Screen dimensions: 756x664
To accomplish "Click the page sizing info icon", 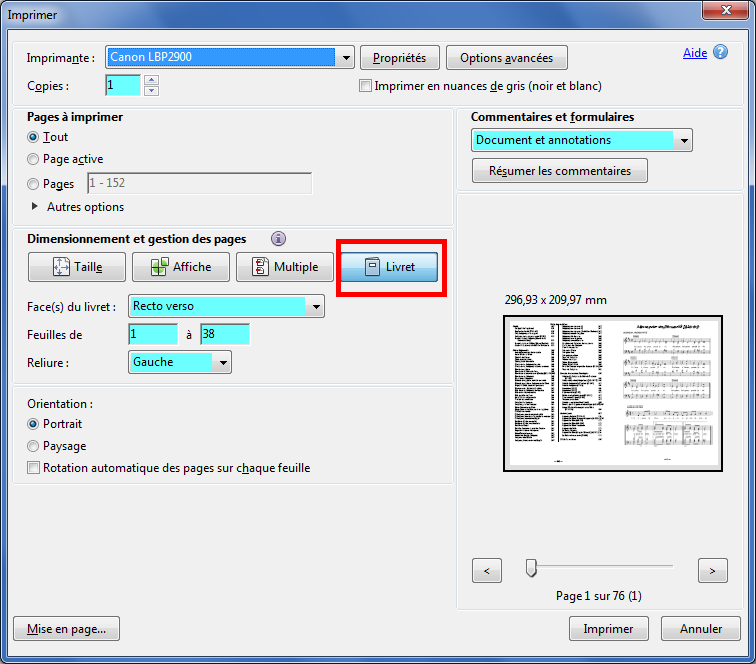I will pos(278,239).
